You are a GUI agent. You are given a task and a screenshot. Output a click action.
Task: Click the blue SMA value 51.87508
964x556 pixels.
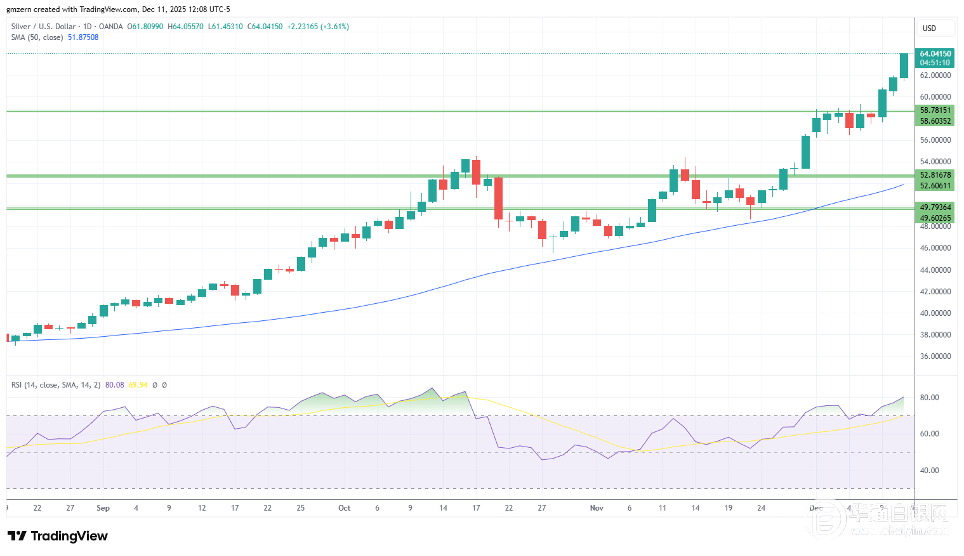click(x=82, y=37)
